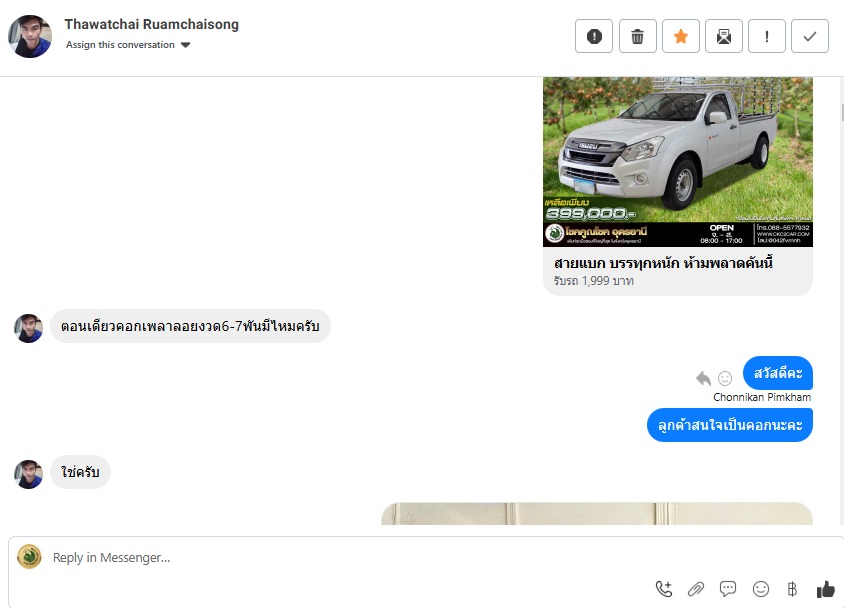Image resolution: width=844 pixels, height=608 pixels.
Task: Click the phone call request icon
Action: [x=664, y=589]
